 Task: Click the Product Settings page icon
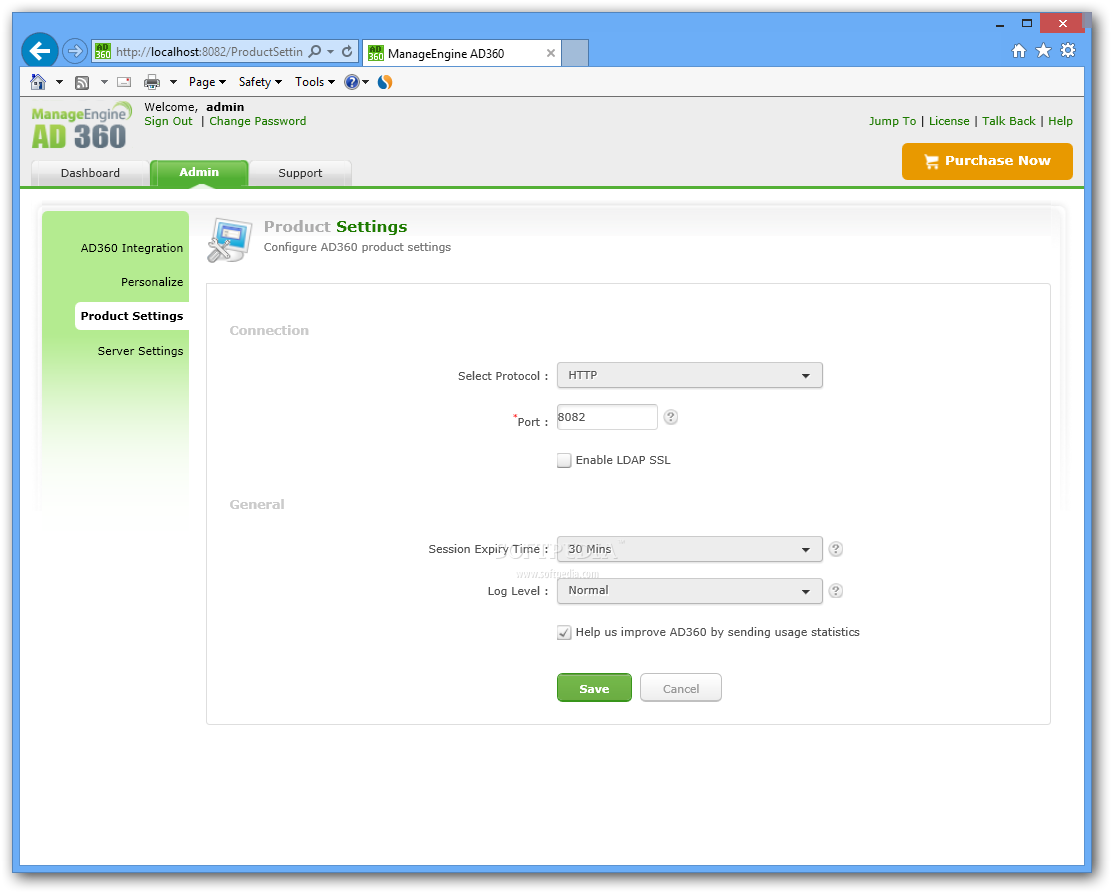point(230,240)
